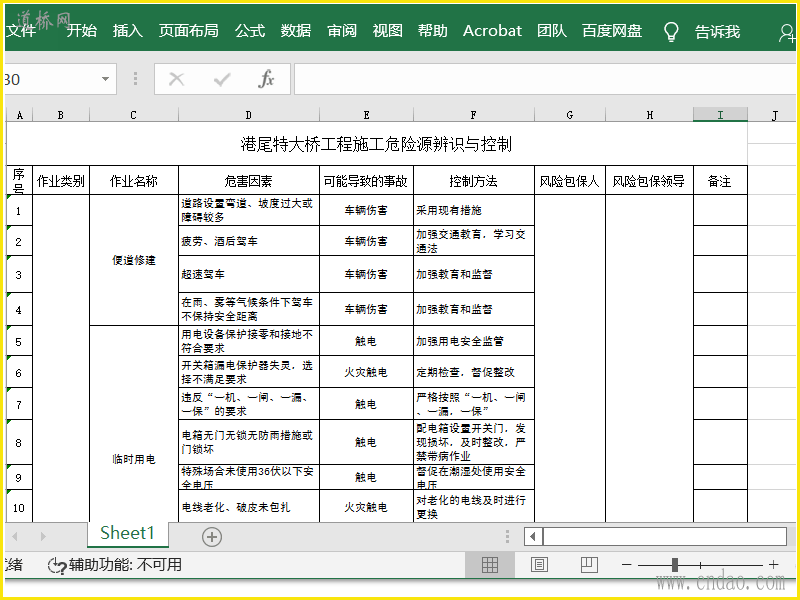Click the cancel X formula button
The width and height of the screenshot is (800, 600).
(177, 79)
